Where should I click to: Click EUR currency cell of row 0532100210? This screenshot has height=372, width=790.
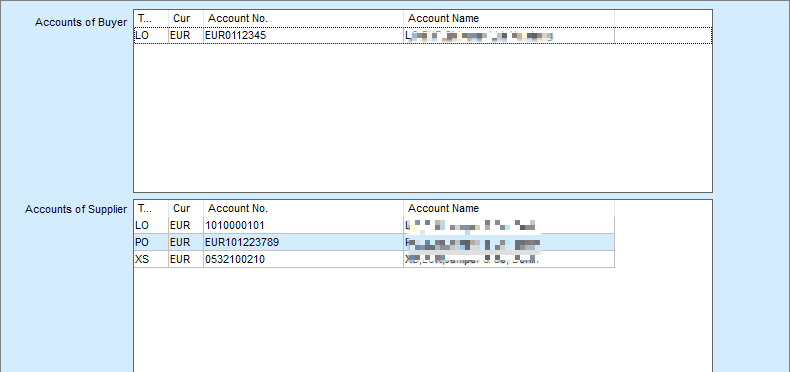tap(186, 260)
